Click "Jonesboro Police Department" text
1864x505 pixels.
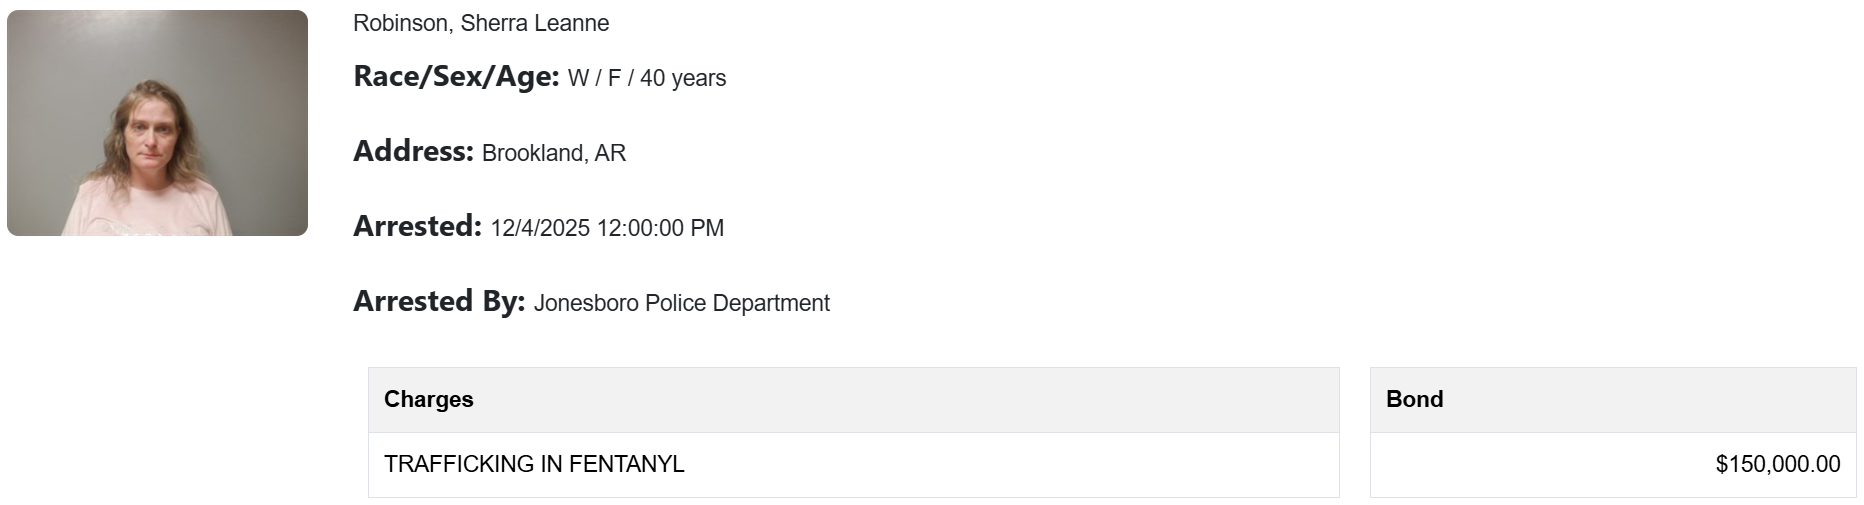pos(682,303)
